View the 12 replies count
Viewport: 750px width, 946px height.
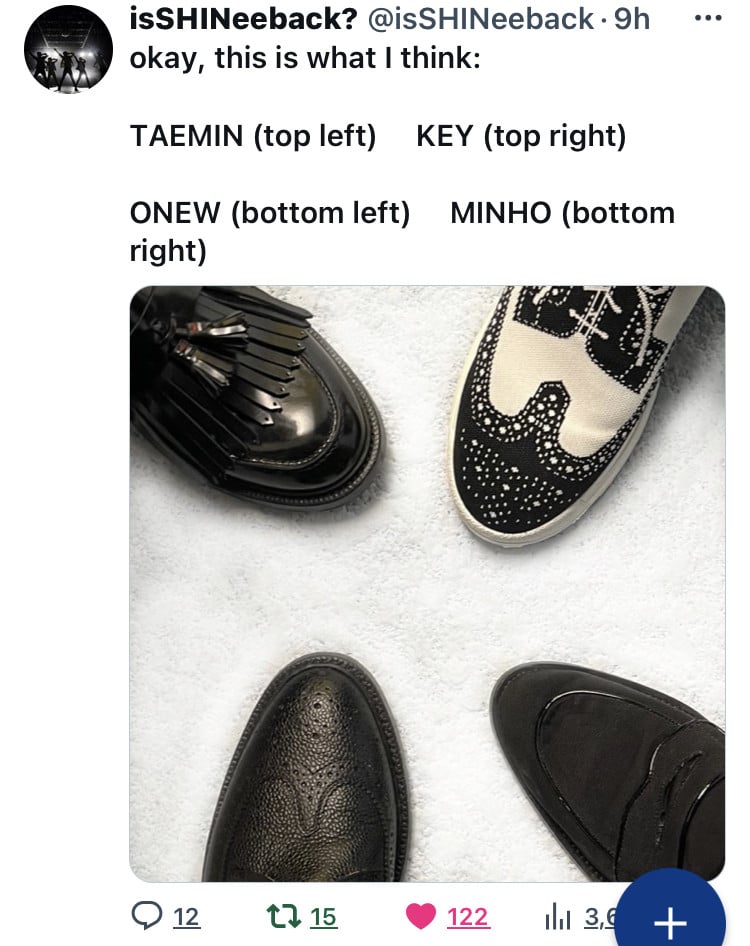tap(186, 917)
